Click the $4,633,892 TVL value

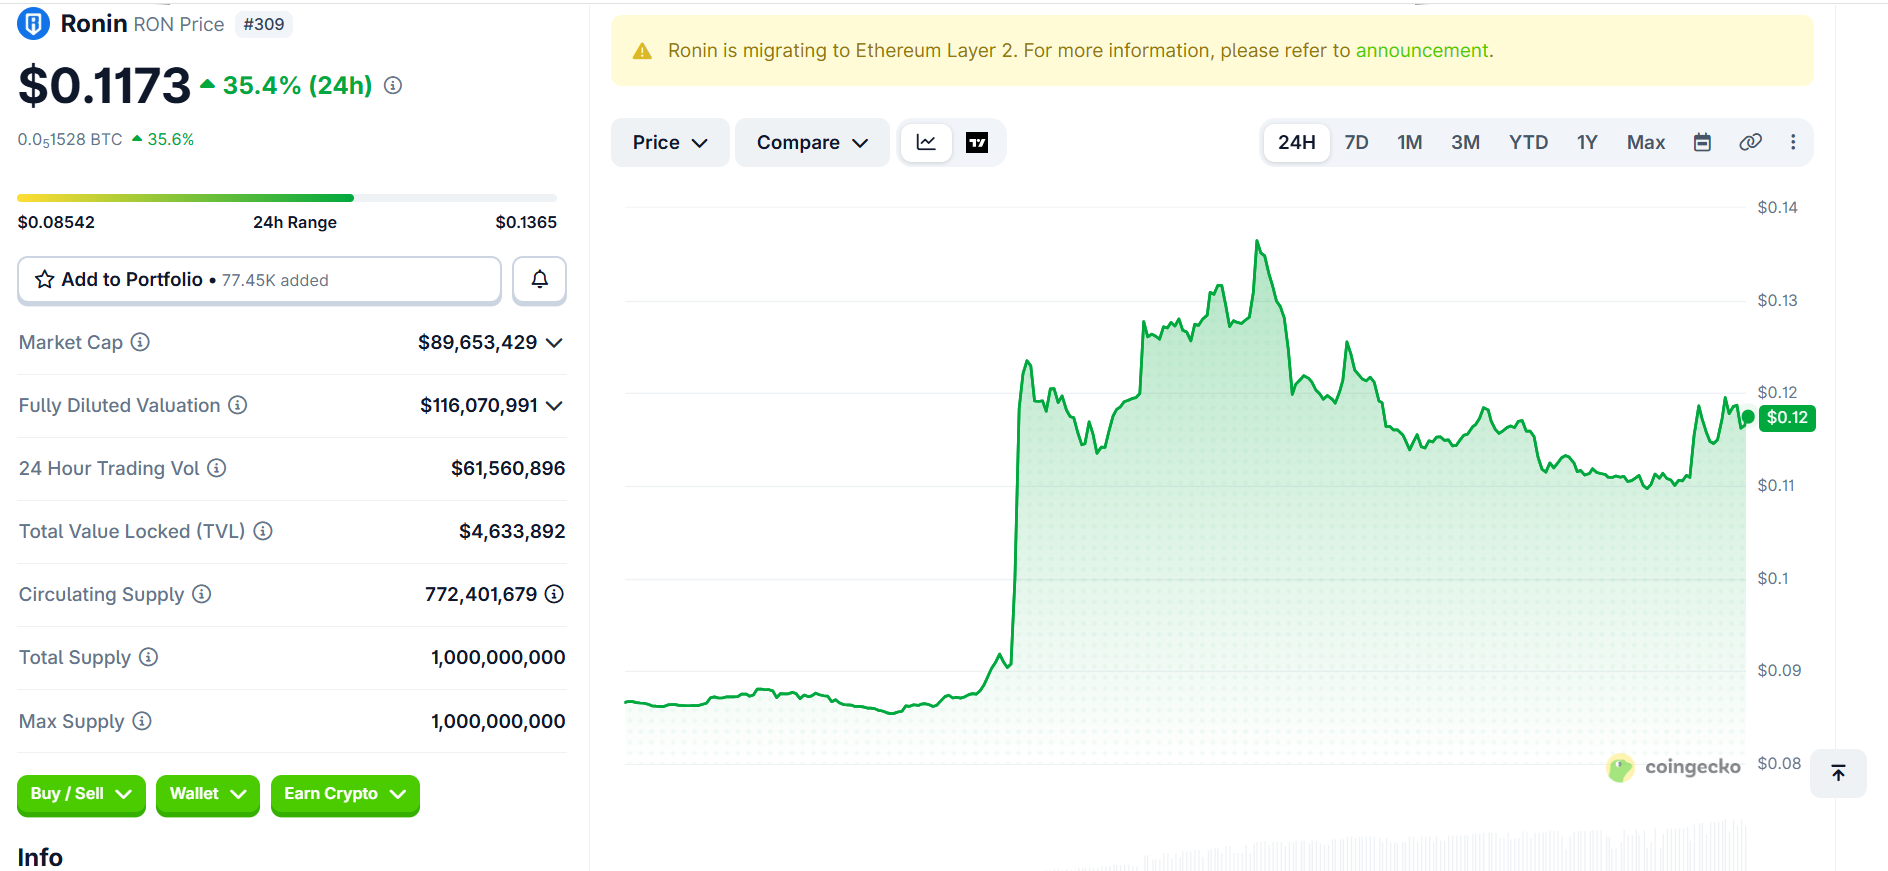(x=512, y=532)
